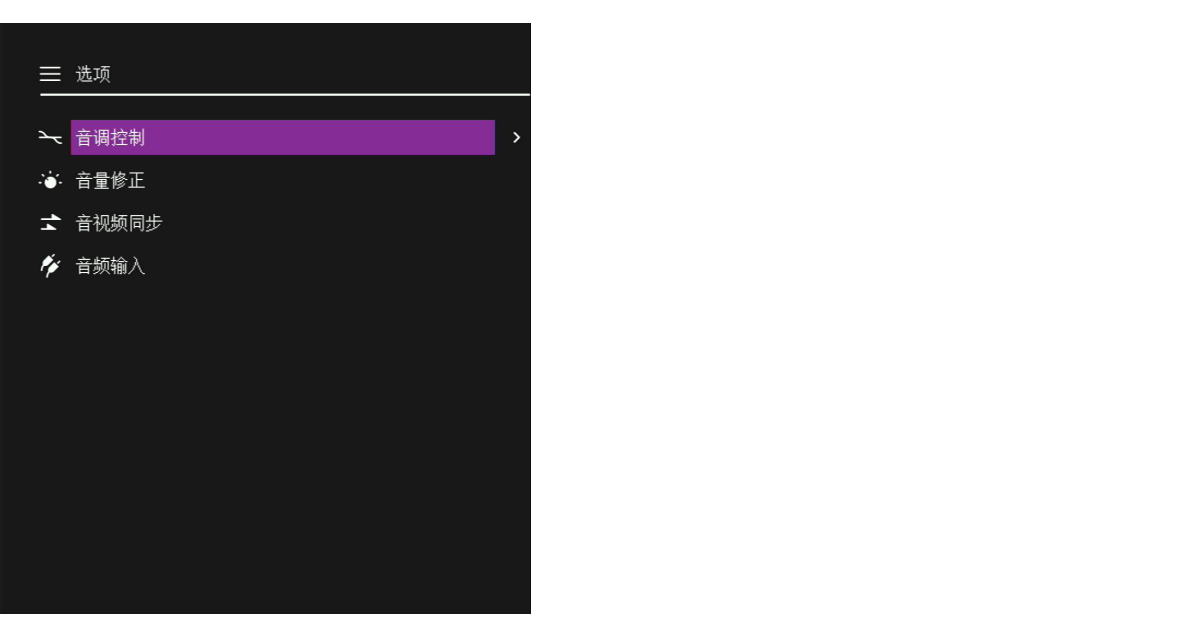Select the highlighted 音调控制 menu entry
Image resolution: width=1179 pixels, height=637 pixels.
pos(283,137)
